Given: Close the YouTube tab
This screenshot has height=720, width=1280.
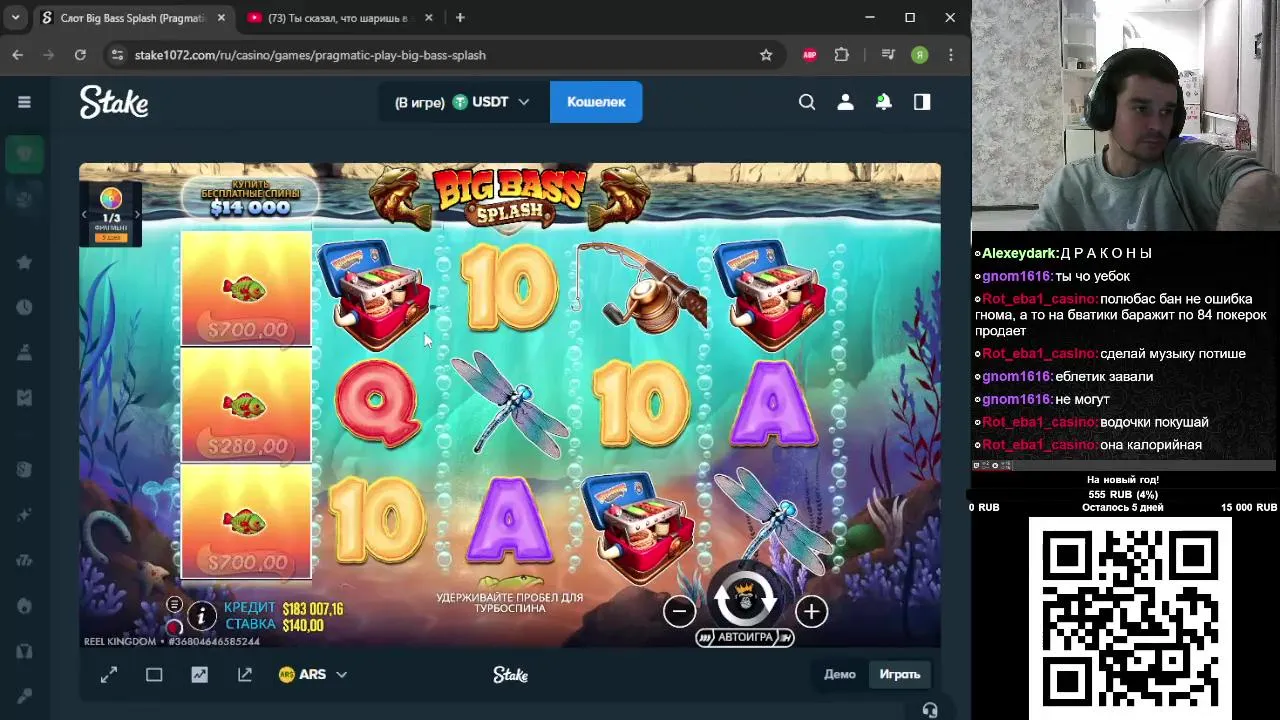Looking at the screenshot, I should pos(428,18).
